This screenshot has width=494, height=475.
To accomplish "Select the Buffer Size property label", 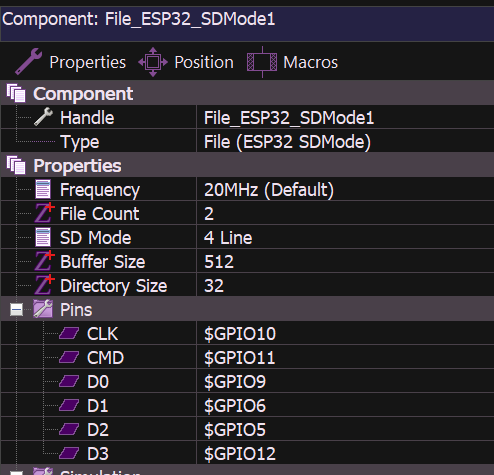I will (103, 262).
